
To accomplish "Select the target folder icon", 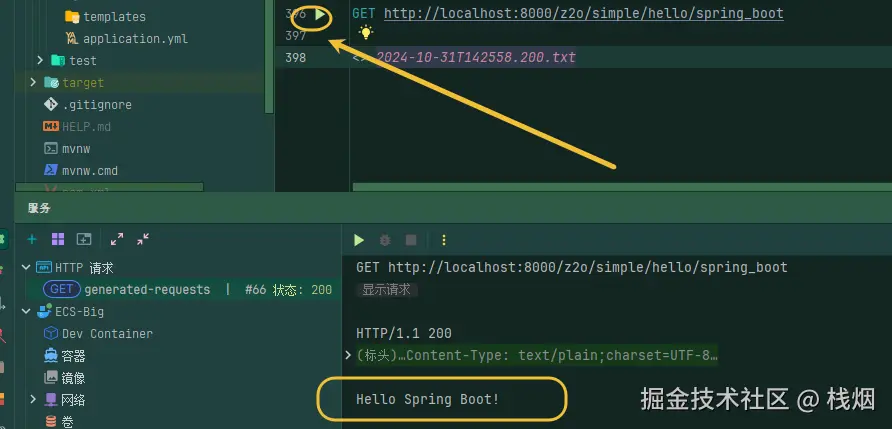I will tap(51, 82).
